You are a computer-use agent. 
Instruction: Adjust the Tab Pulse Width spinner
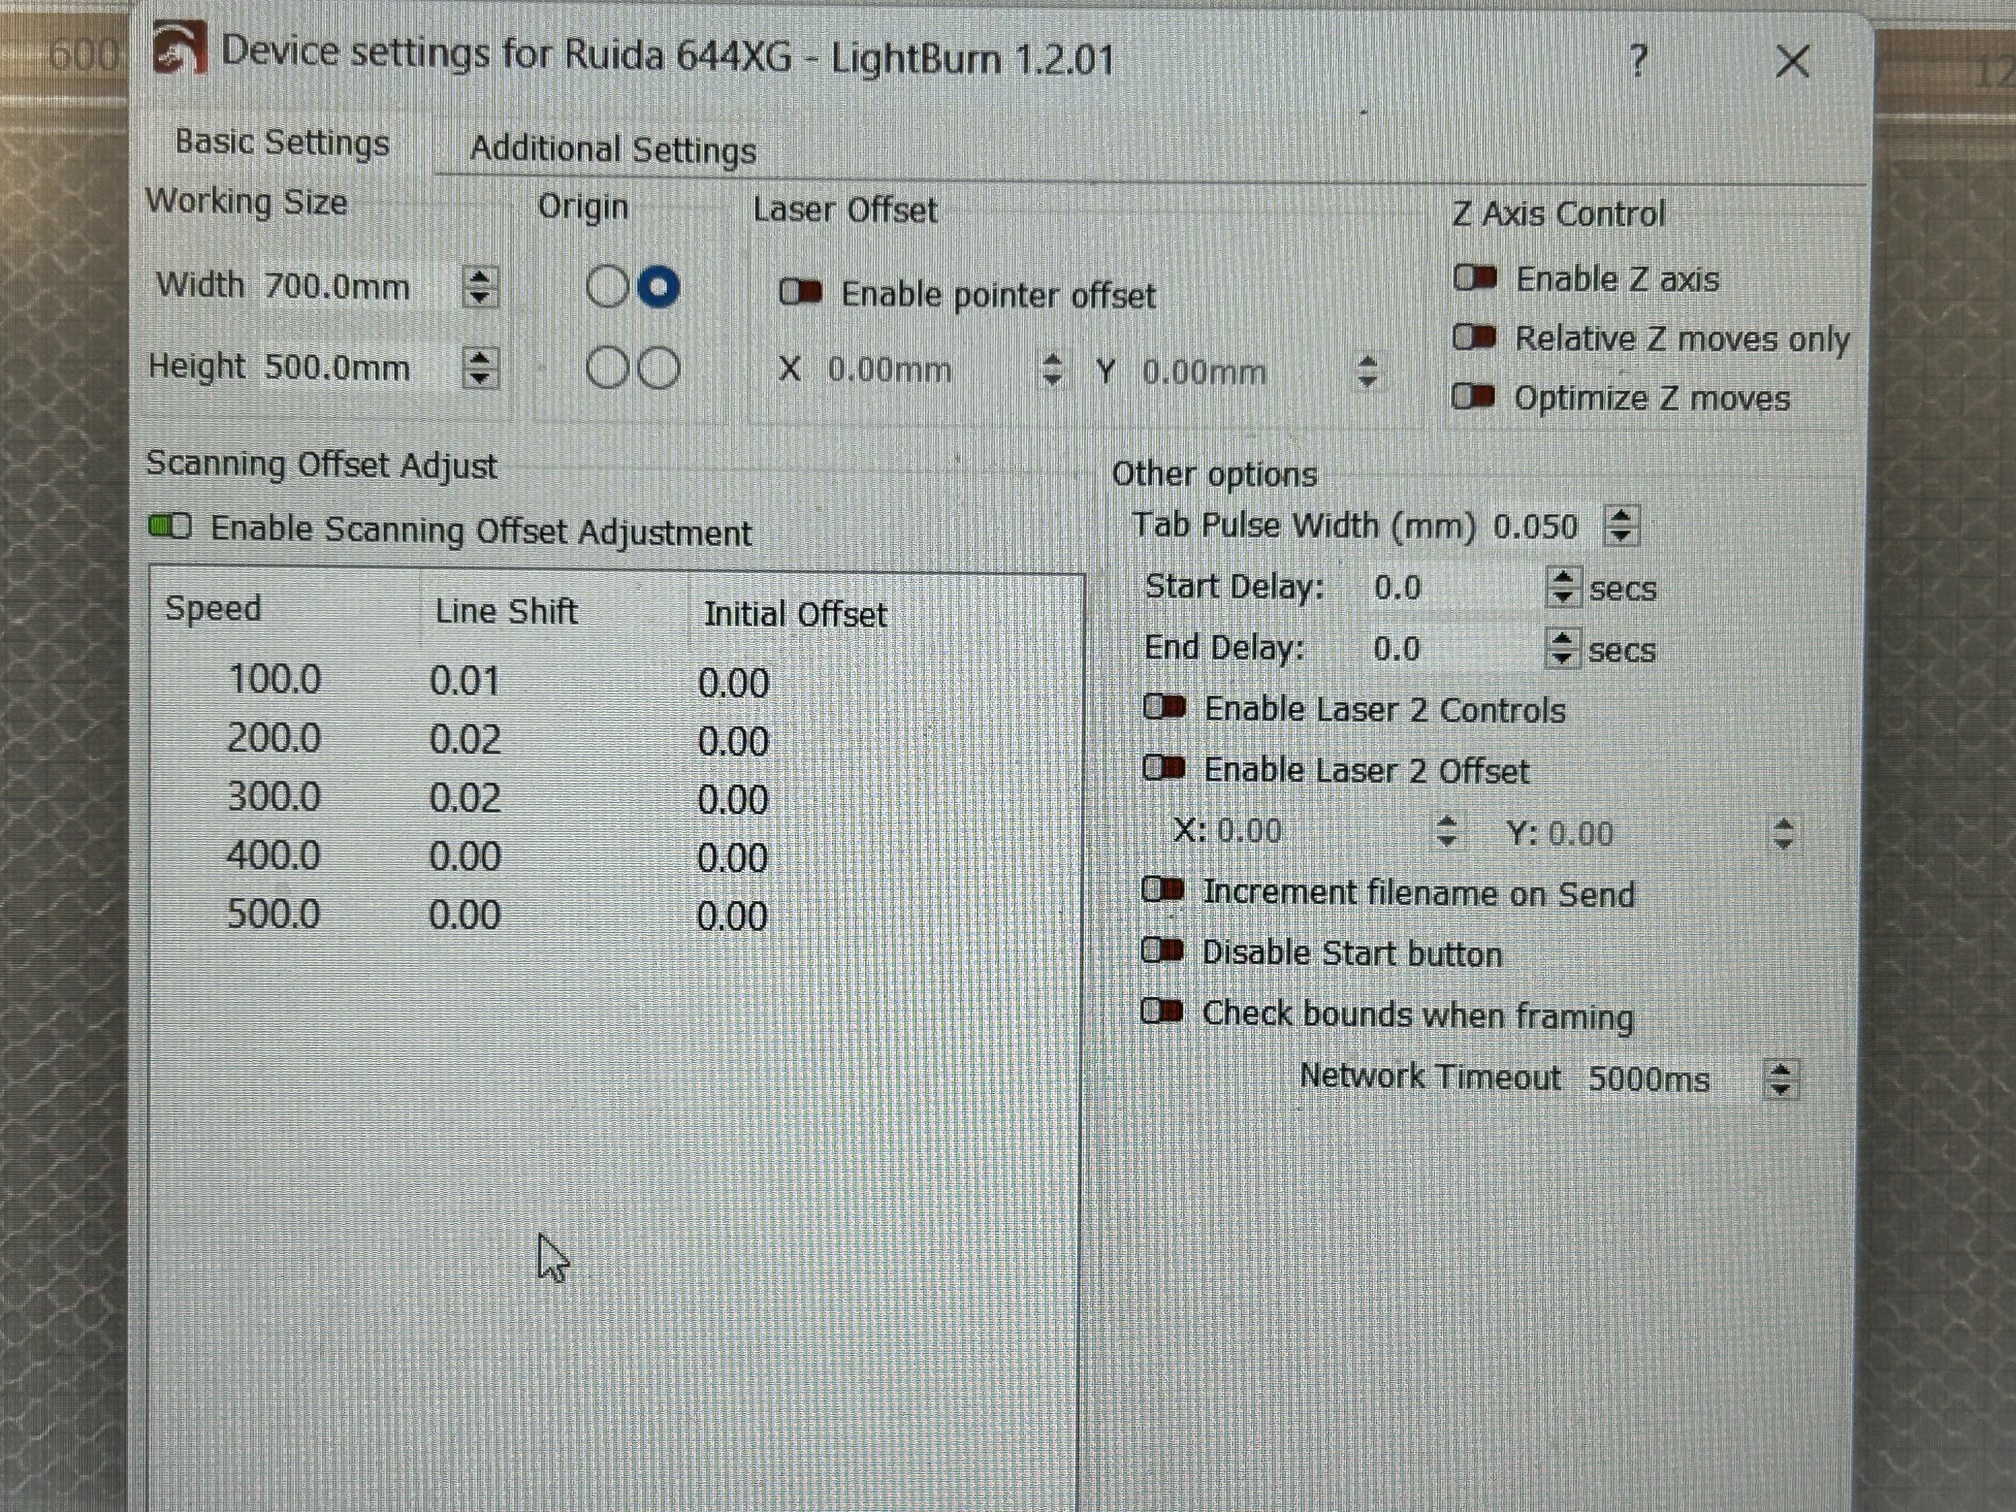tap(1621, 526)
